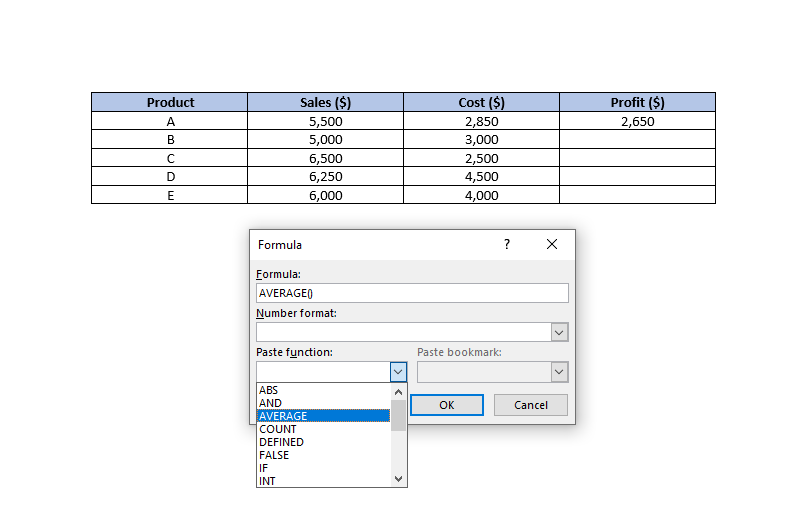
Task: Close the Formula dialog with the X
Action: click(552, 244)
